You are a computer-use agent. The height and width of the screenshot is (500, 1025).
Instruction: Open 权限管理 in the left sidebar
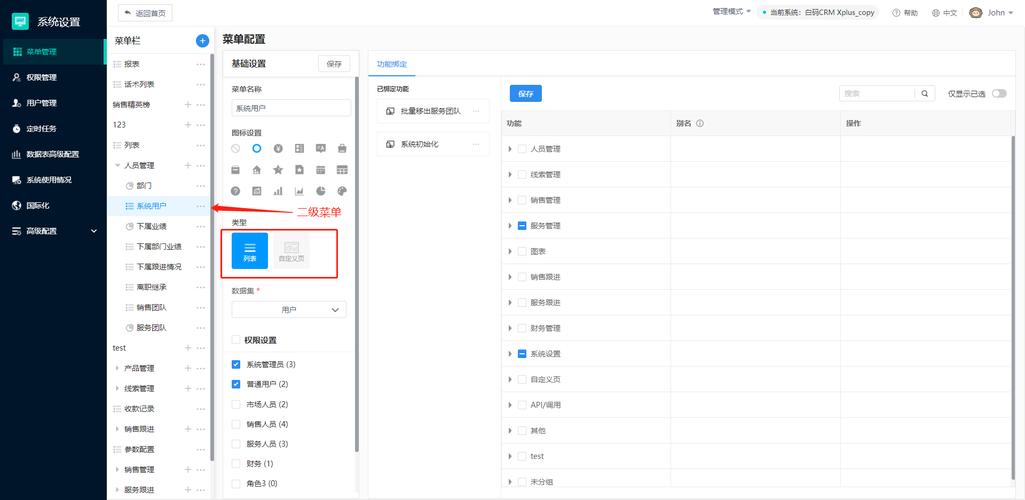[x=41, y=77]
